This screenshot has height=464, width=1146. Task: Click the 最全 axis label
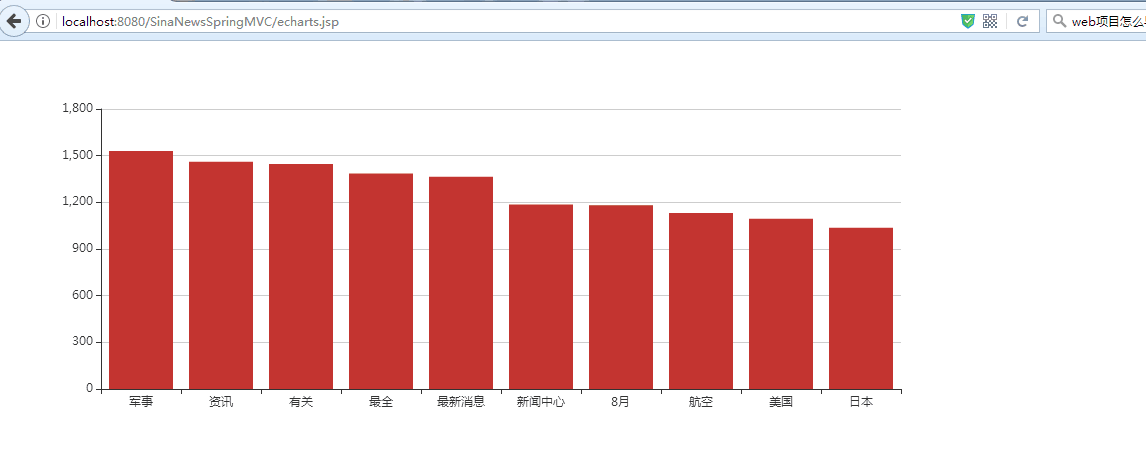pyautogui.click(x=381, y=402)
